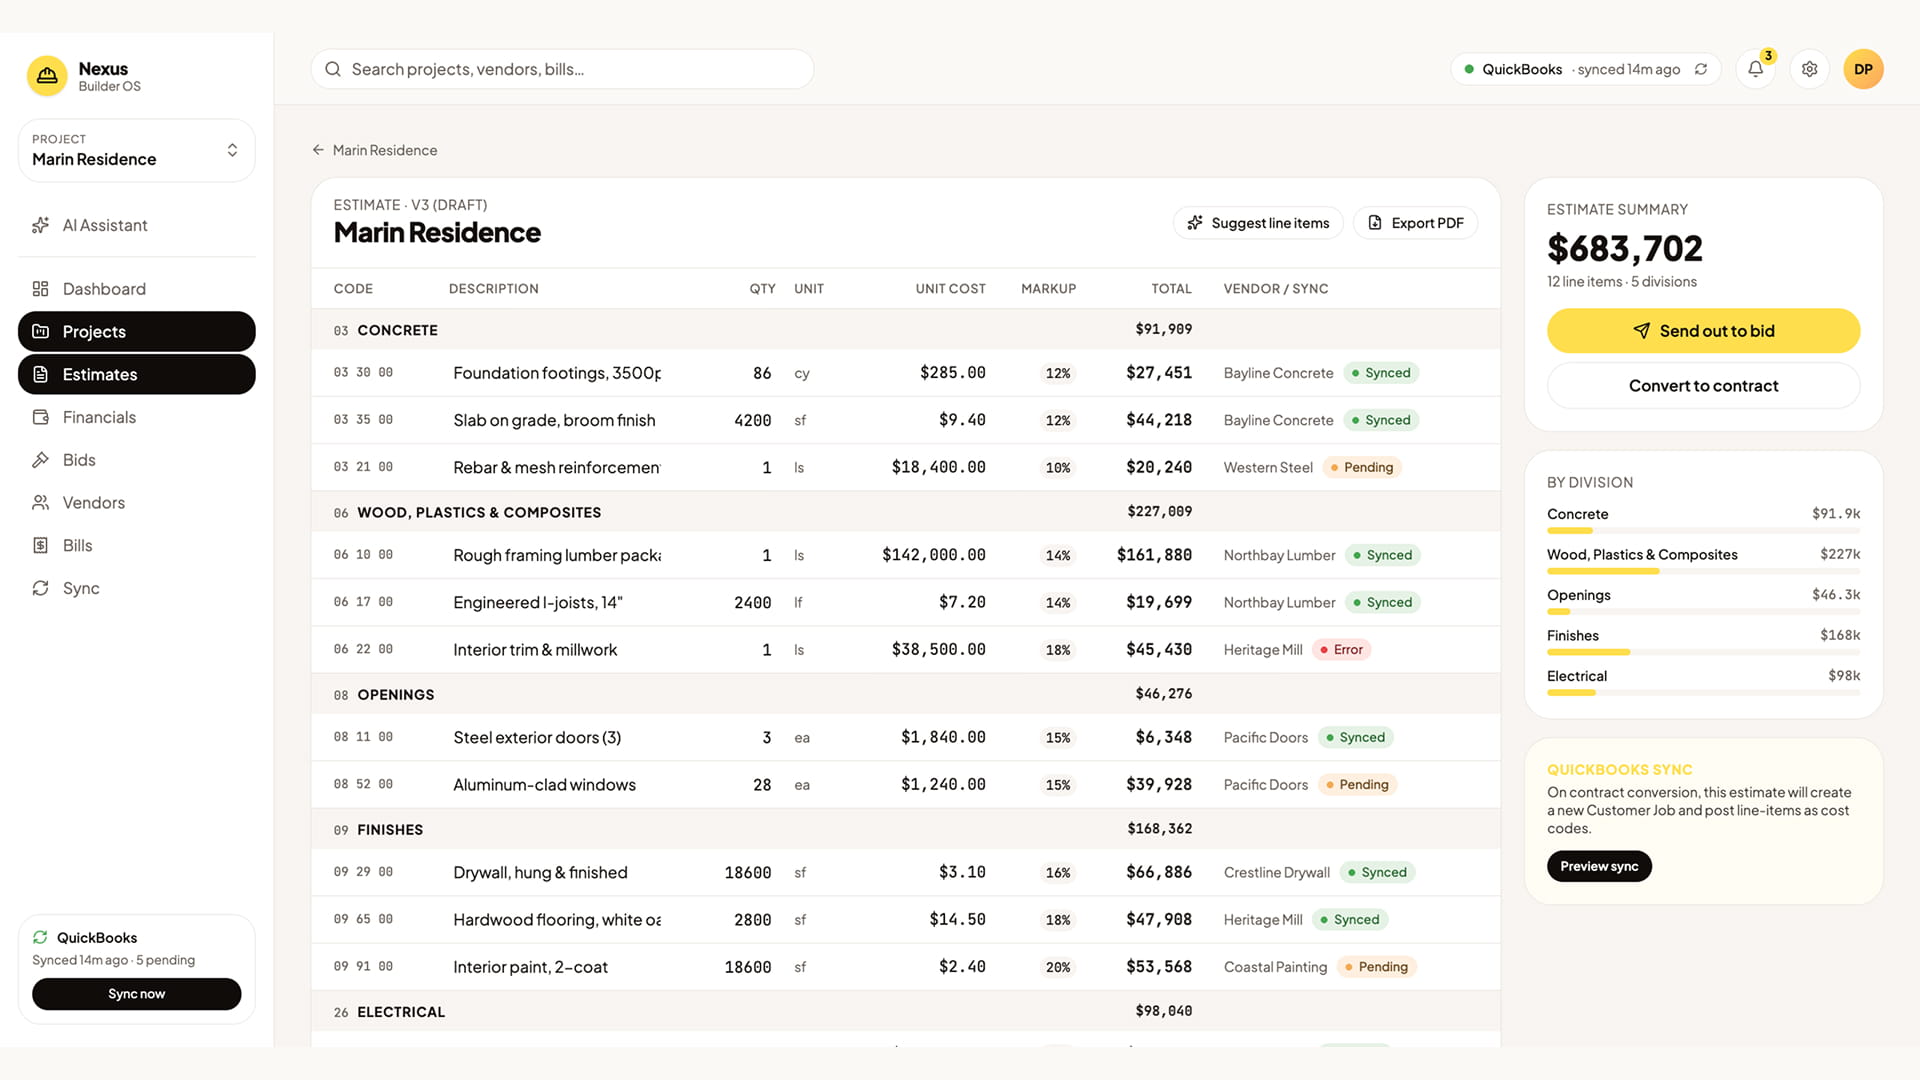Click unit cost $142,000.00
The width and height of the screenshot is (1920, 1080).
(x=933, y=555)
